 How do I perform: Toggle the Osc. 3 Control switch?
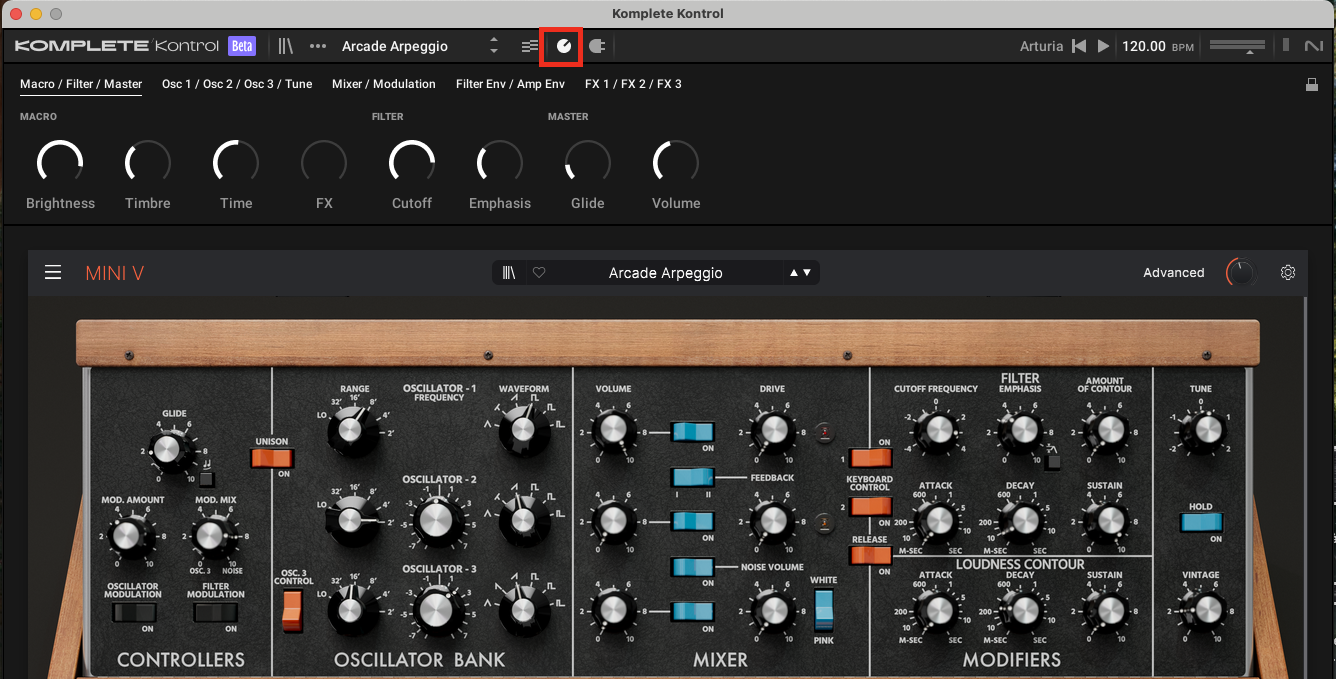[x=292, y=611]
